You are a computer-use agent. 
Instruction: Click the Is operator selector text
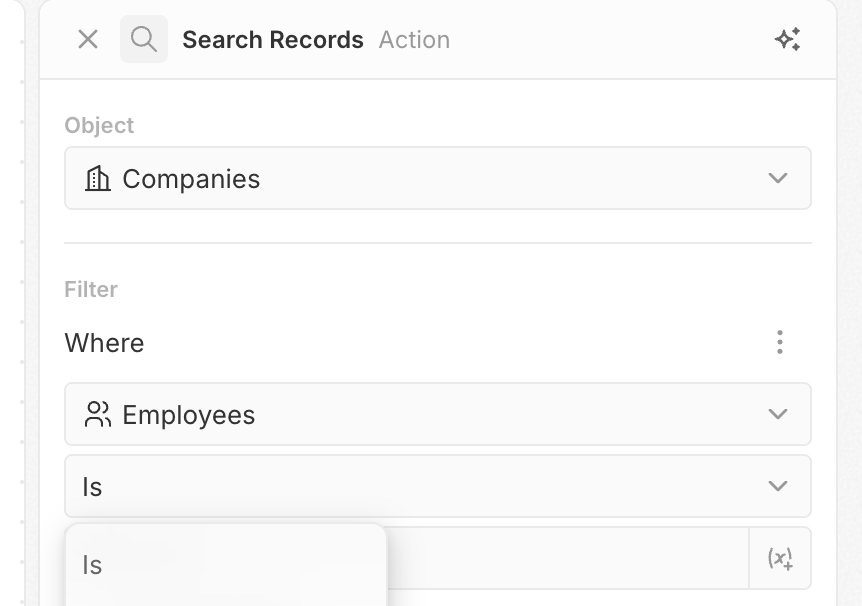tap(93, 487)
